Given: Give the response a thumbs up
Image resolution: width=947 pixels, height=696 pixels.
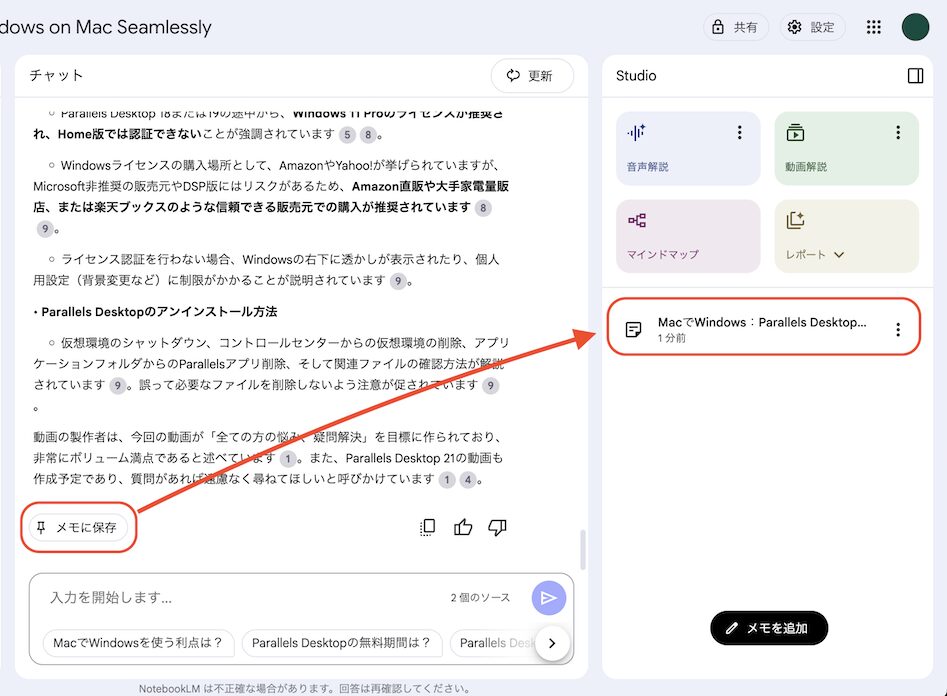Looking at the screenshot, I should 463,527.
